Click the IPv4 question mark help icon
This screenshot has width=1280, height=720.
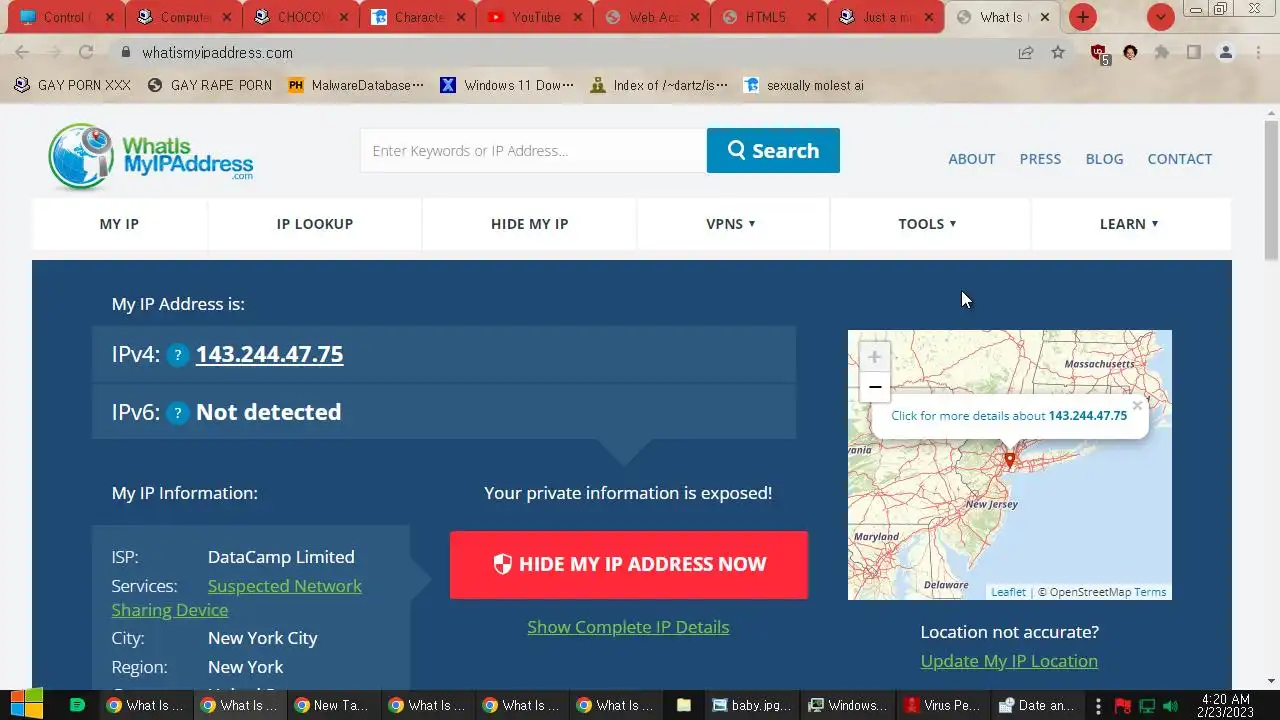(178, 355)
